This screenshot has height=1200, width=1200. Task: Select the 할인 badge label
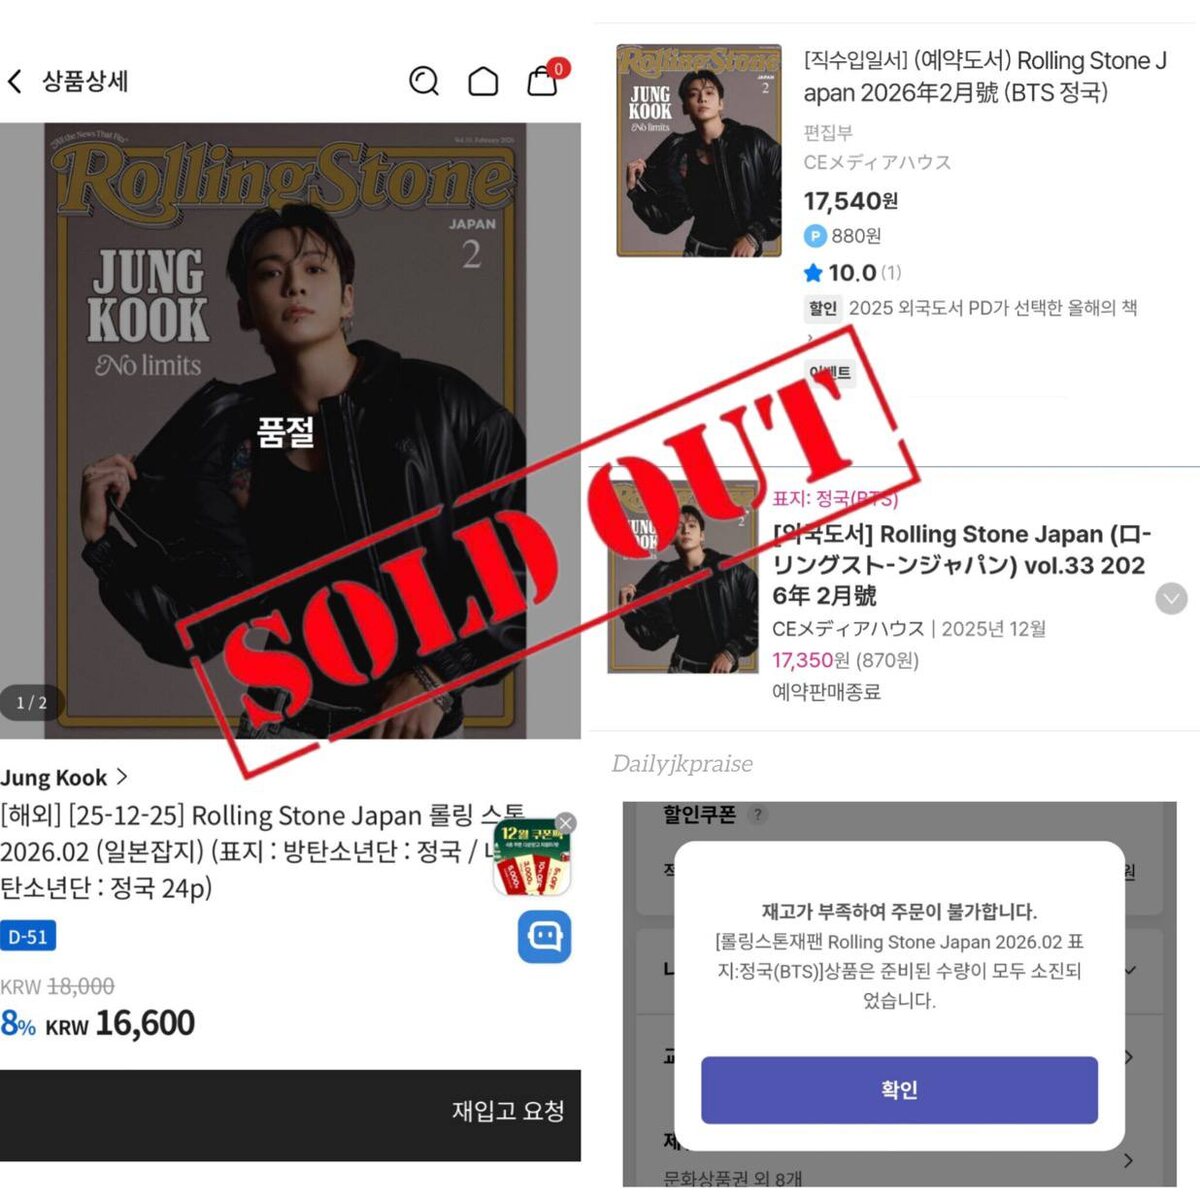point(822,308)
